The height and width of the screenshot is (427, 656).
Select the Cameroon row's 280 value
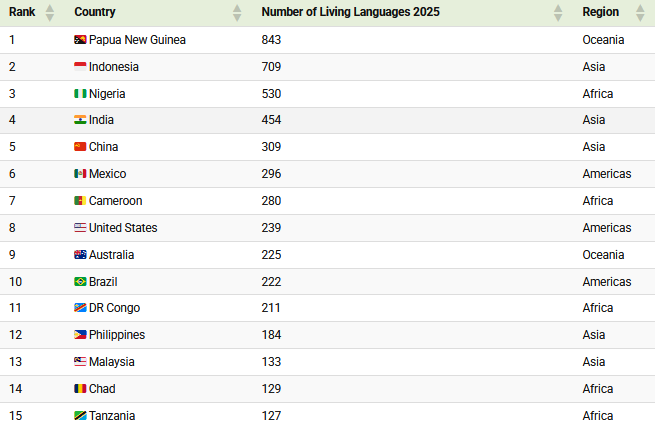coord(271,201)
